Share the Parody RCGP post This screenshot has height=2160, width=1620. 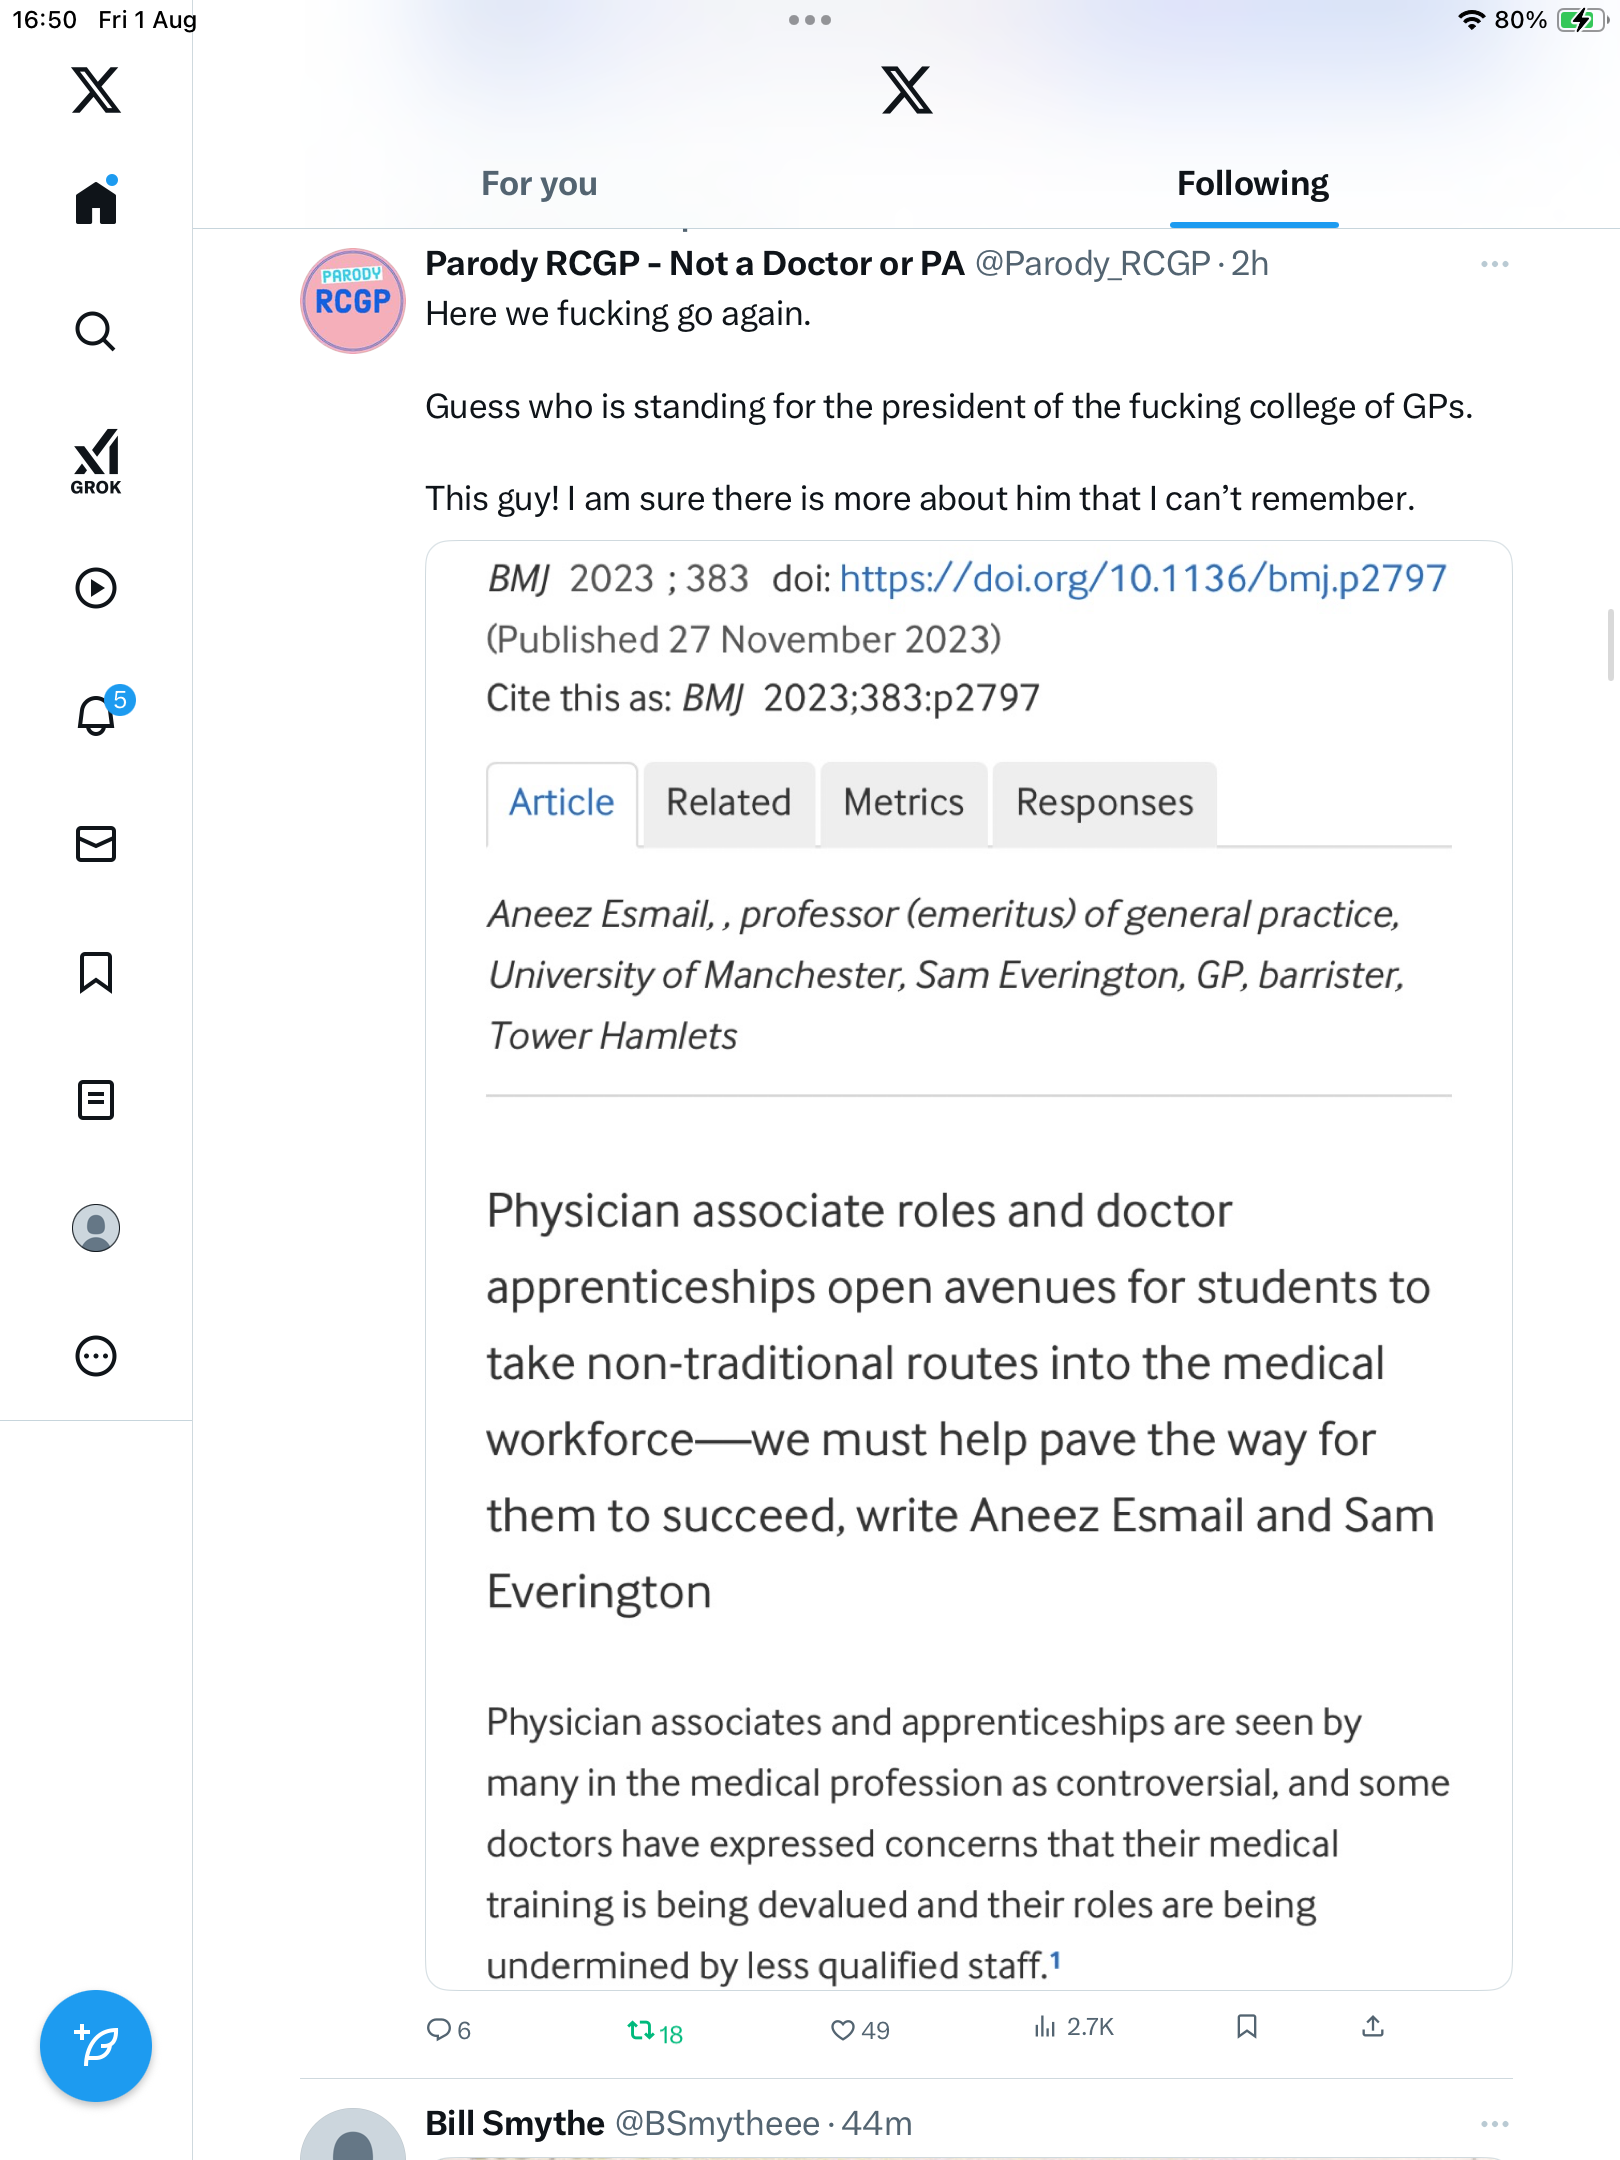tap(1373, 2027)
